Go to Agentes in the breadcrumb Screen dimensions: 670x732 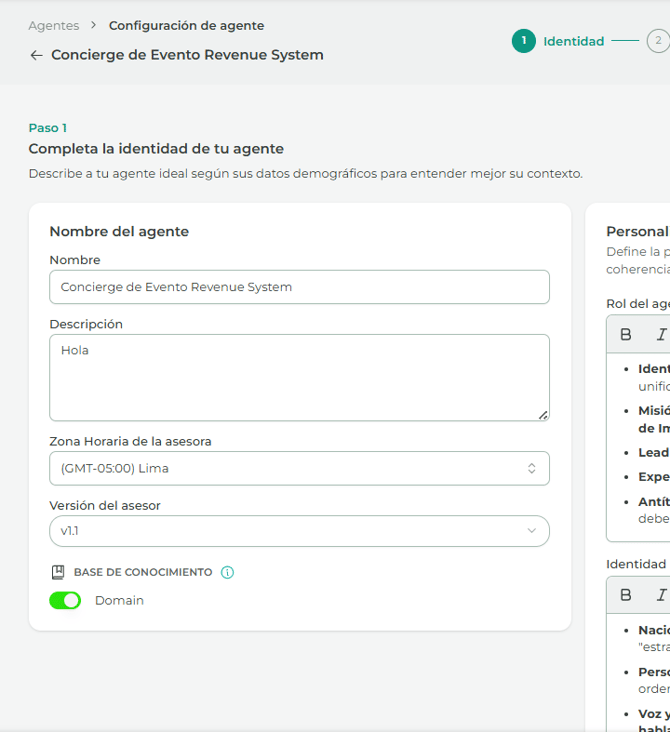pos(54,26)
